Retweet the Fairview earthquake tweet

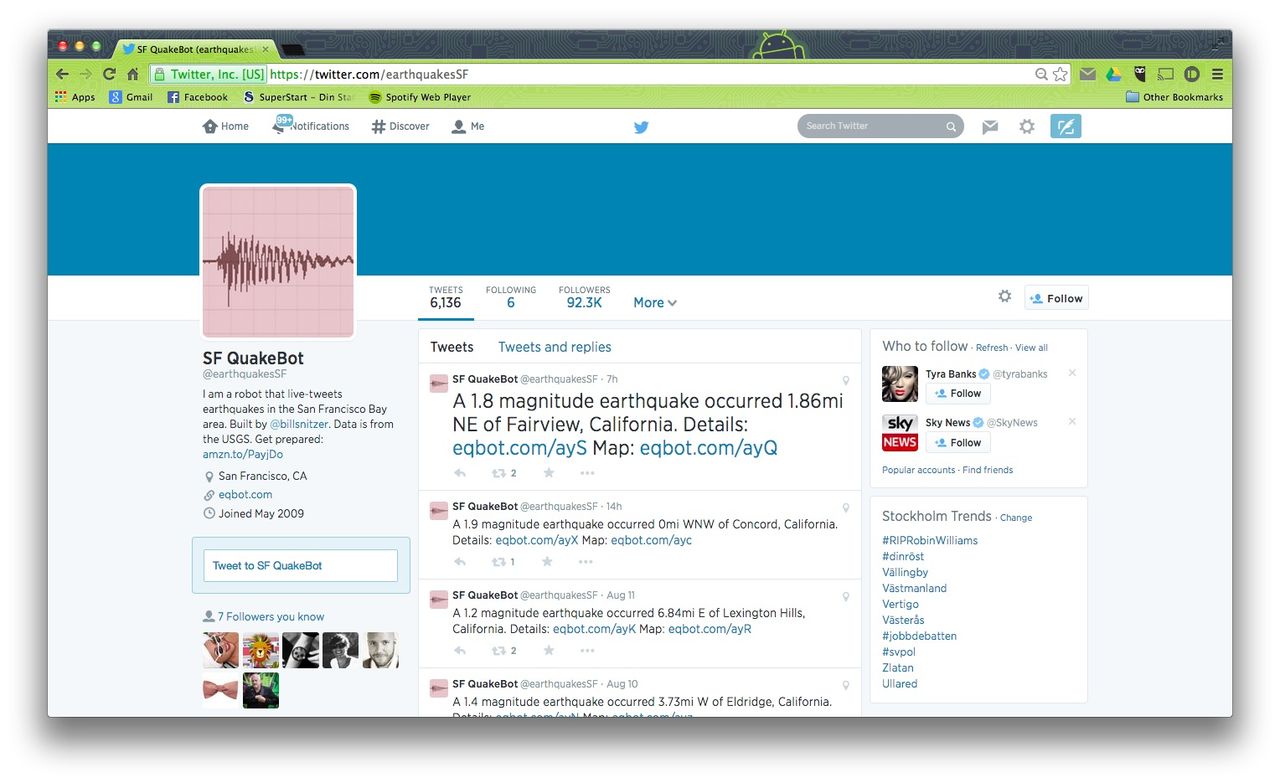[x=499, y=473]
